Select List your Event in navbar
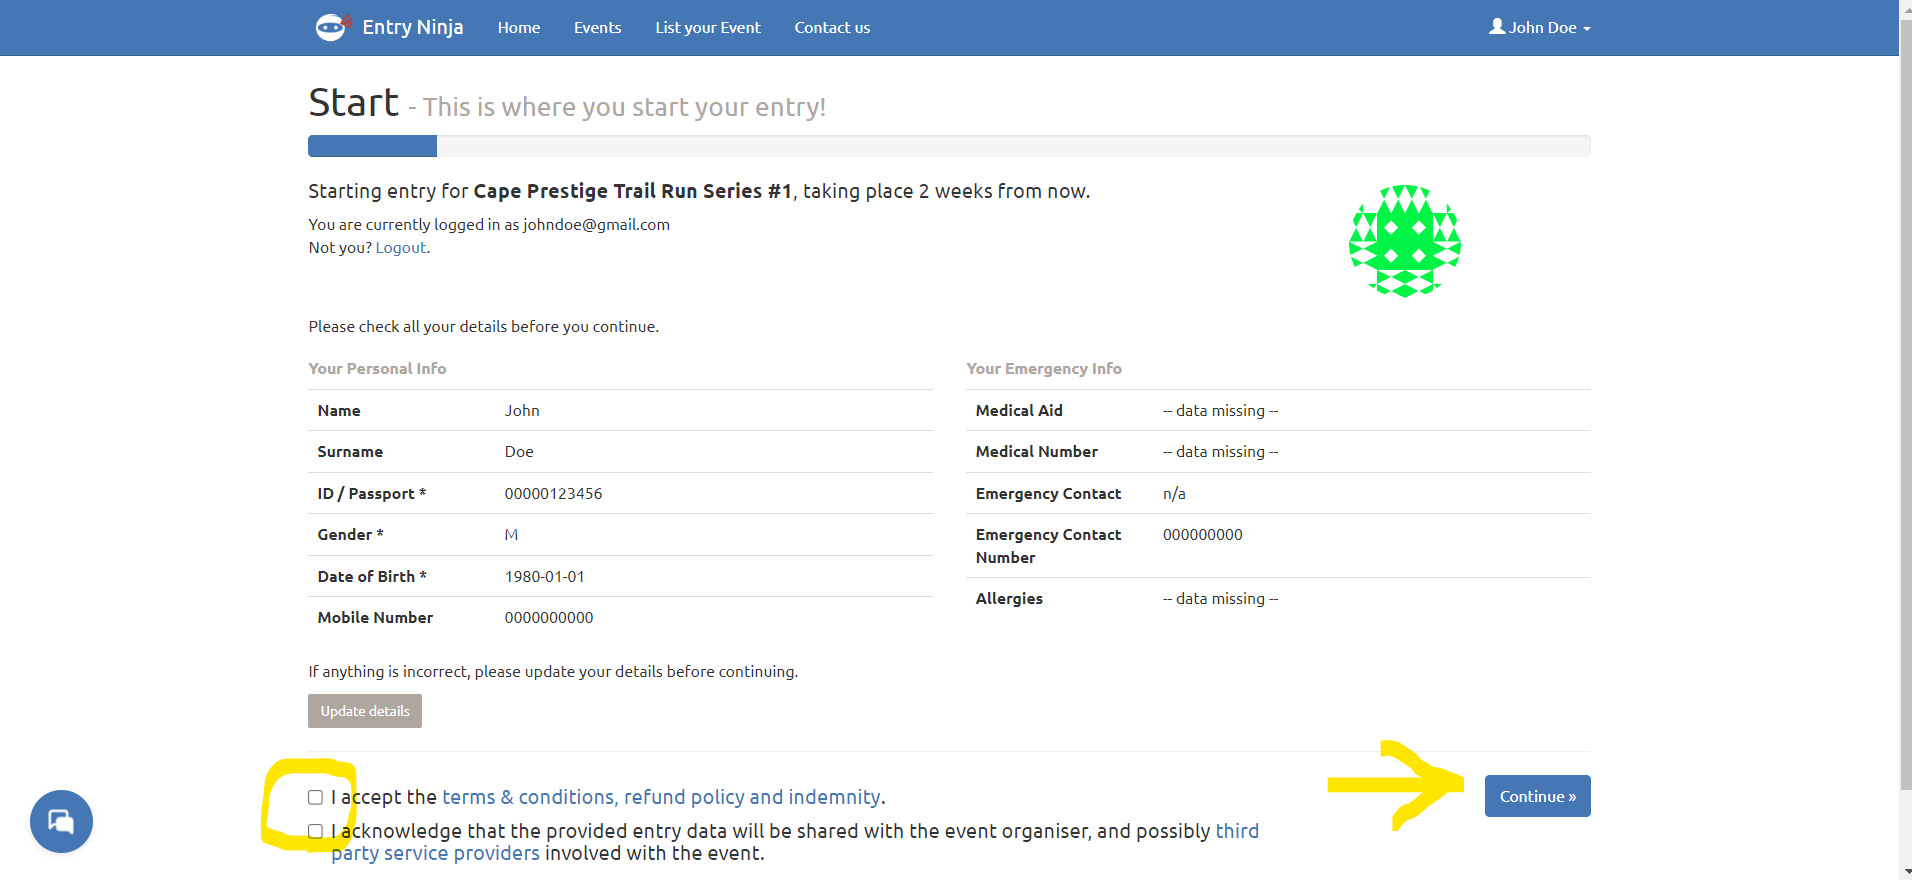The image size is (1912, 880). pos(708,28)
